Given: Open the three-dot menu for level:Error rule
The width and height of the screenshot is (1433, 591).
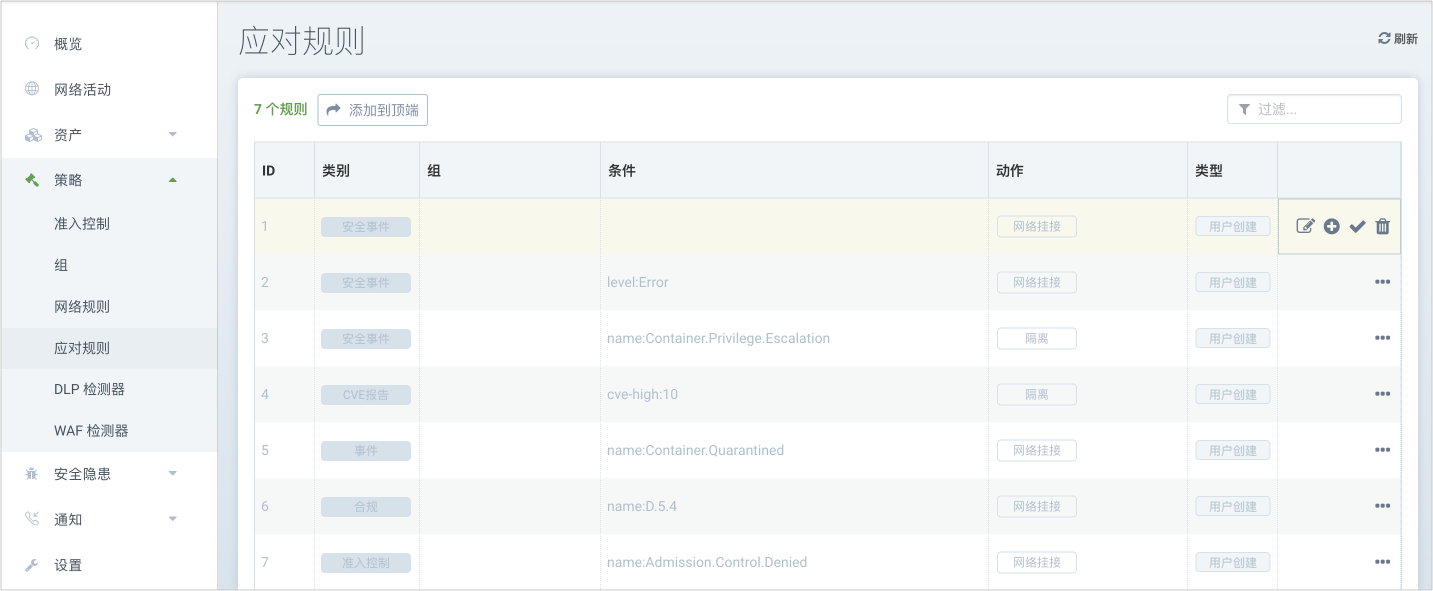Looking at the screenshot, I should pos(1382,282).
